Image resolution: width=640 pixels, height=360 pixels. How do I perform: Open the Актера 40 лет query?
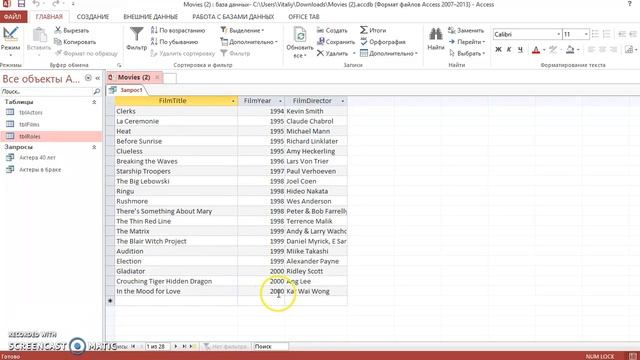(x=37, y=158)
